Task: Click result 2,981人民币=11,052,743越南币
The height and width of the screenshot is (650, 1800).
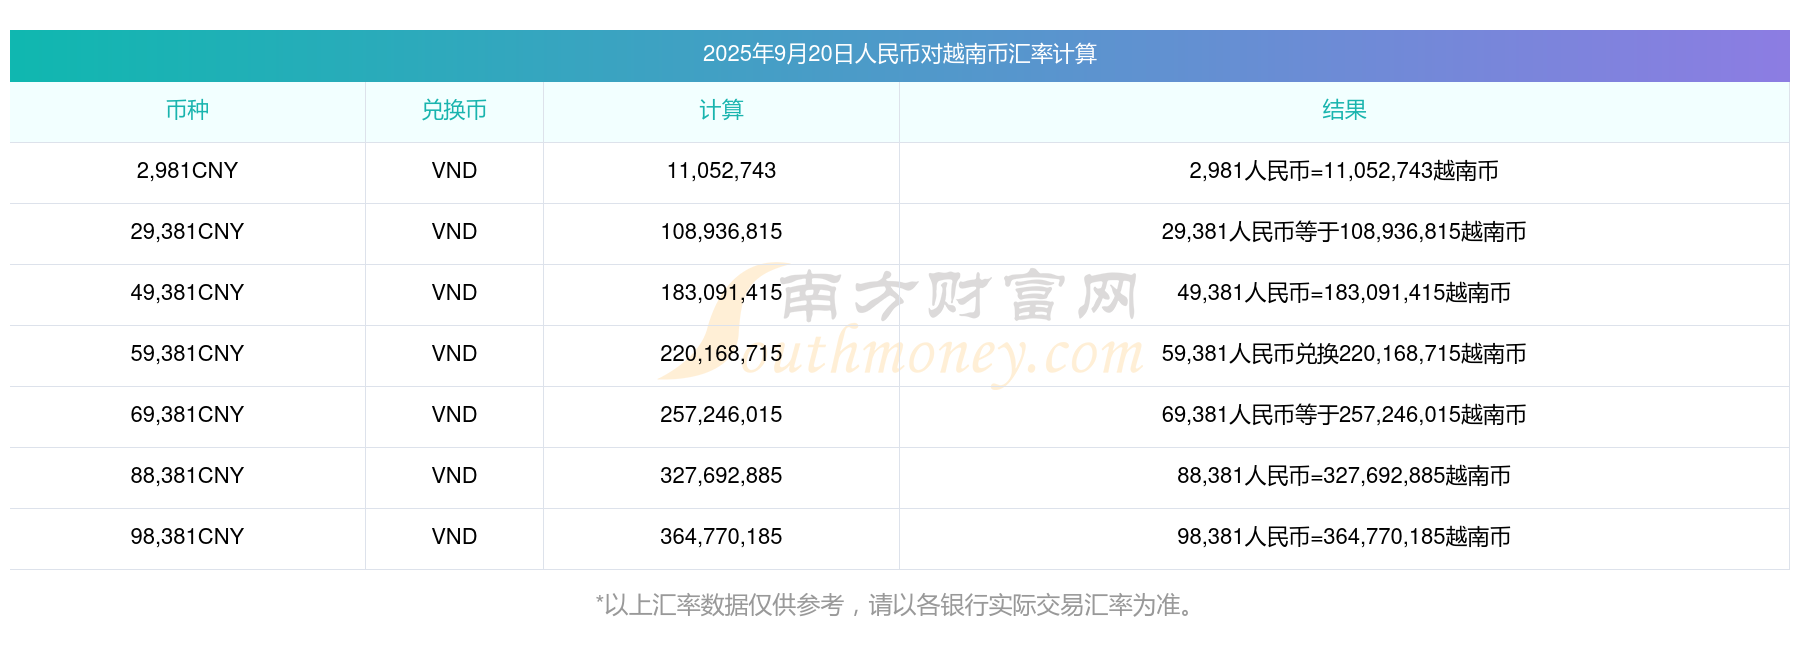Action: point(1344,171)
